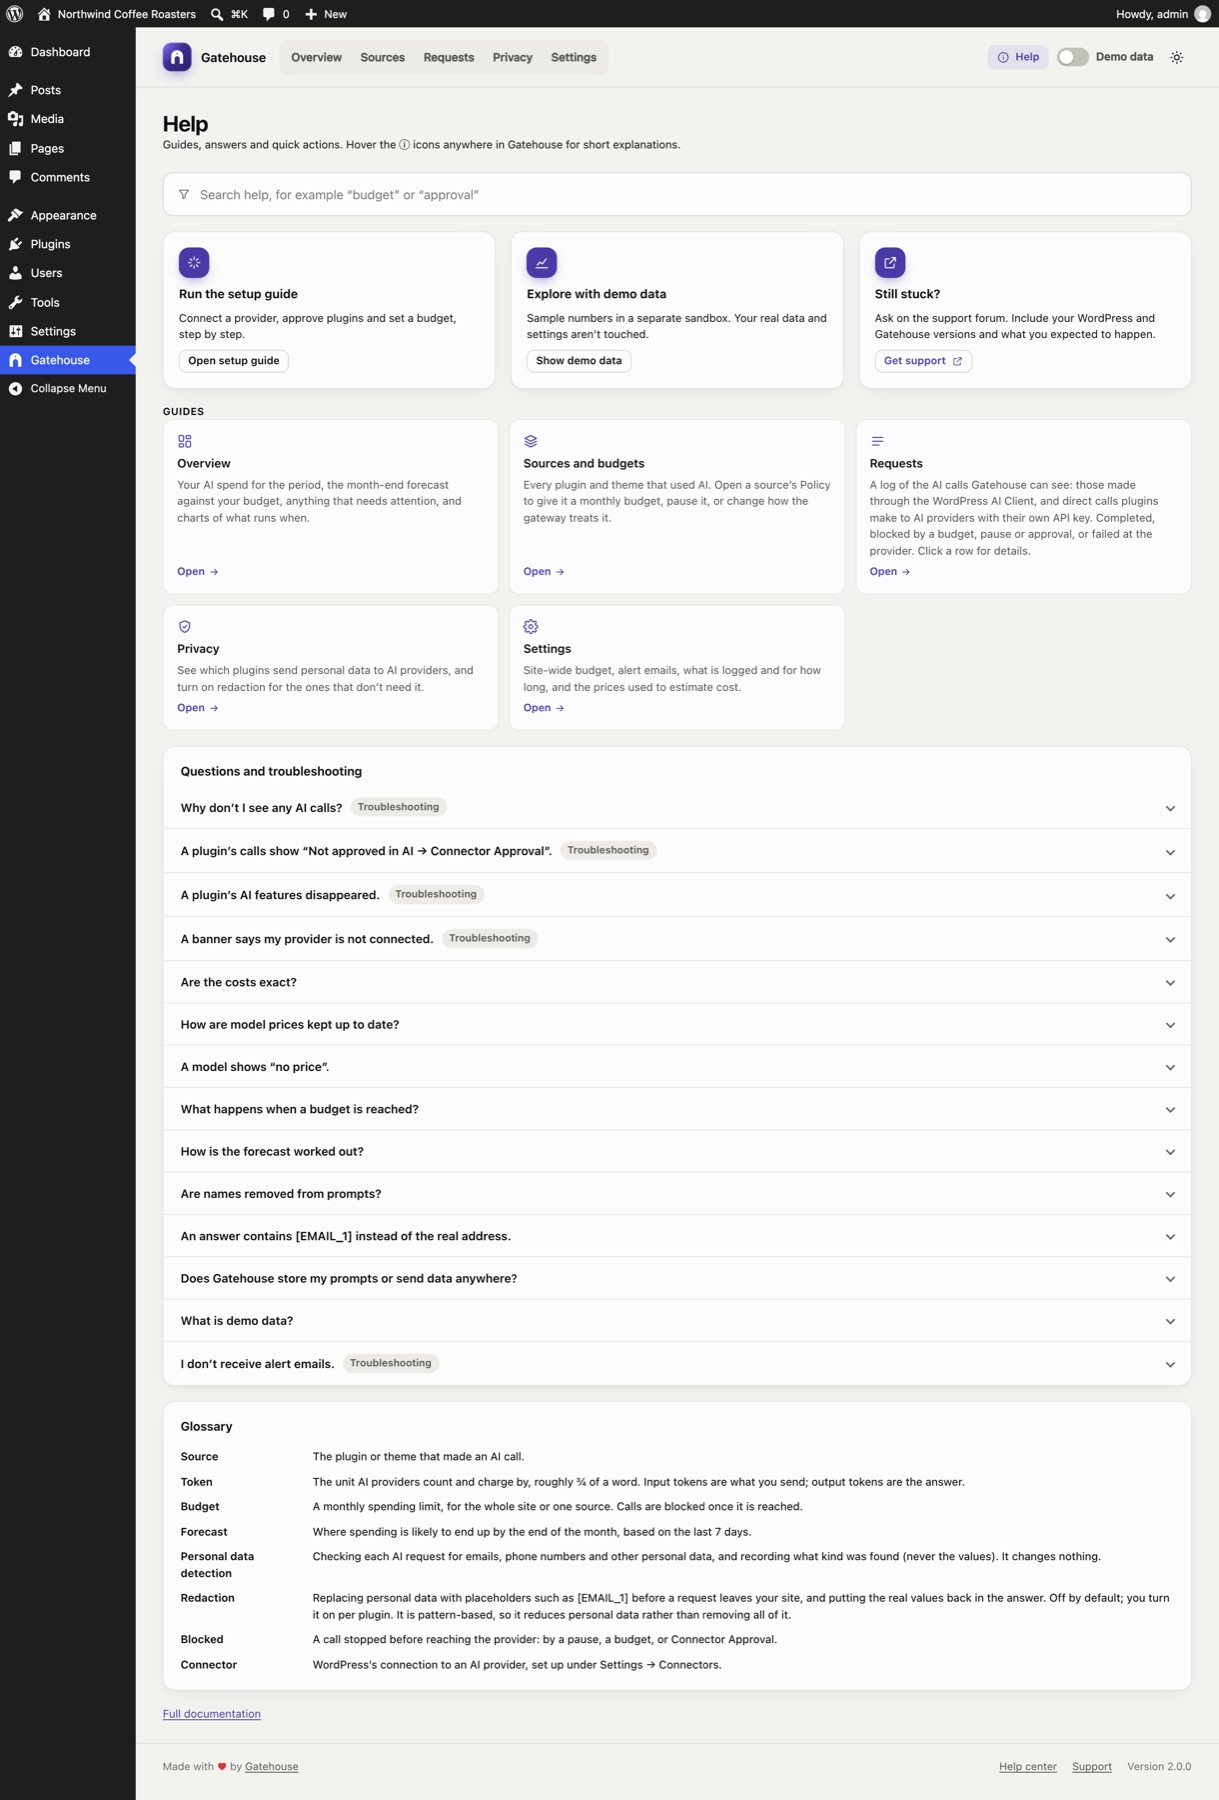
Task: Expand "What is demo data?"
Action: (677, 1321)
